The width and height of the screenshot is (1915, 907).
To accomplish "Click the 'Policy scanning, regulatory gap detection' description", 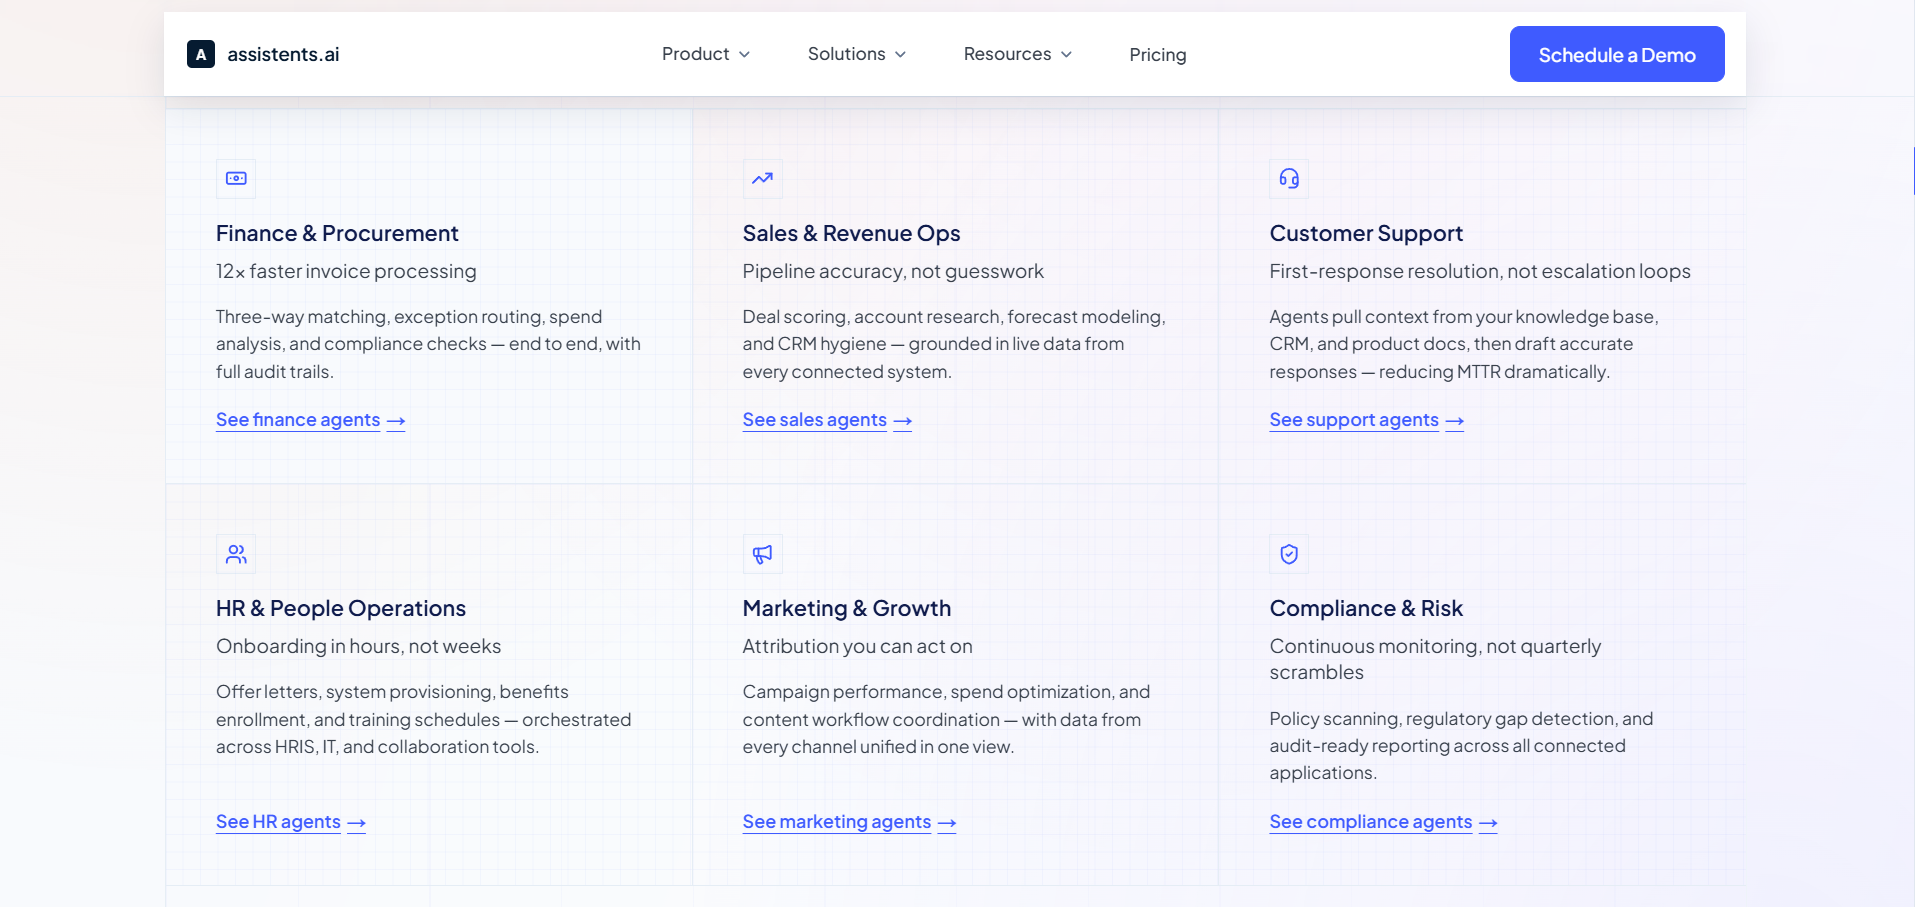I will click(1461, 745).
